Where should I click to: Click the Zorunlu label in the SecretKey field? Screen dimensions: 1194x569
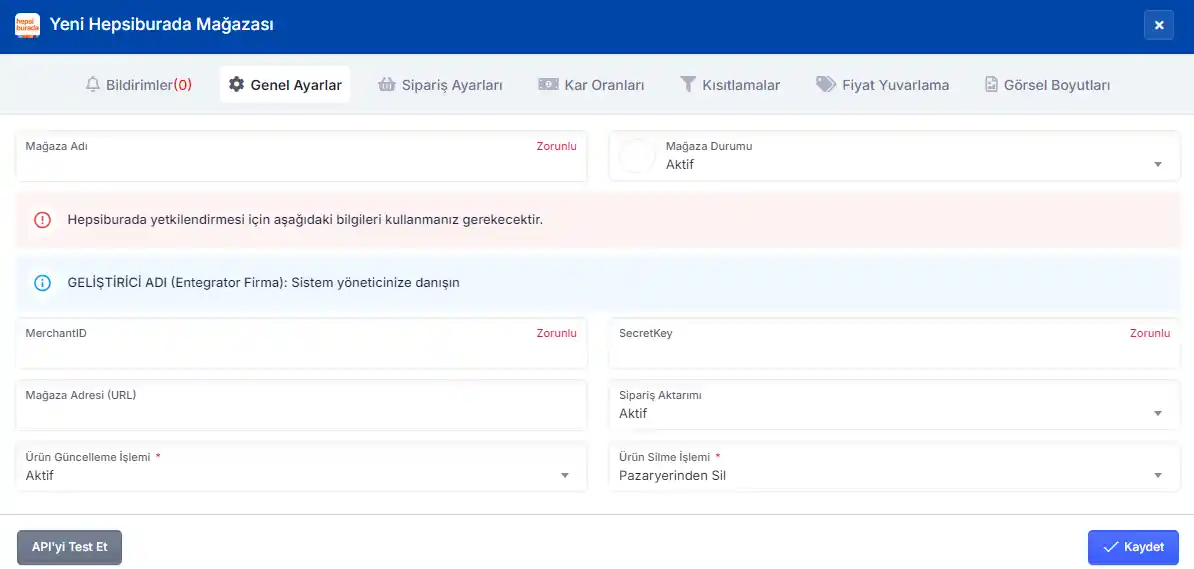[x=1150, y=334]
